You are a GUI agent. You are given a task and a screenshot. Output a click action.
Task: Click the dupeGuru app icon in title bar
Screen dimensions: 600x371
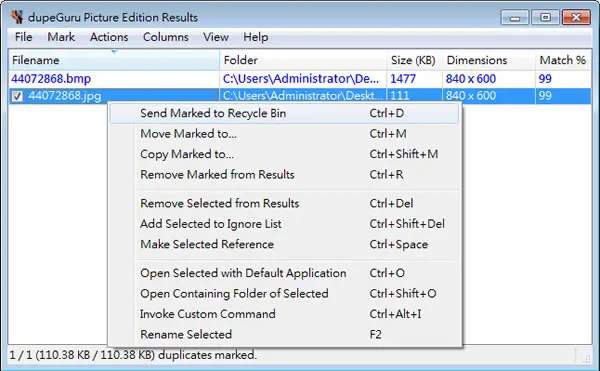[x=17, y=17]
